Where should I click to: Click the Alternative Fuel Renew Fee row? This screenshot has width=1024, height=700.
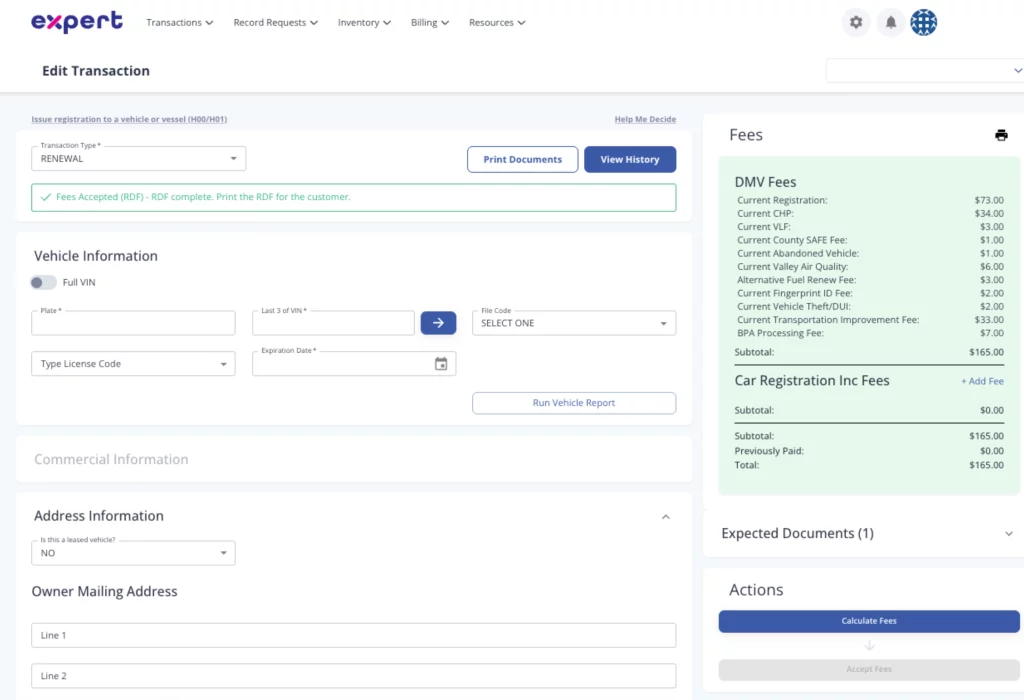coord(870,280)
